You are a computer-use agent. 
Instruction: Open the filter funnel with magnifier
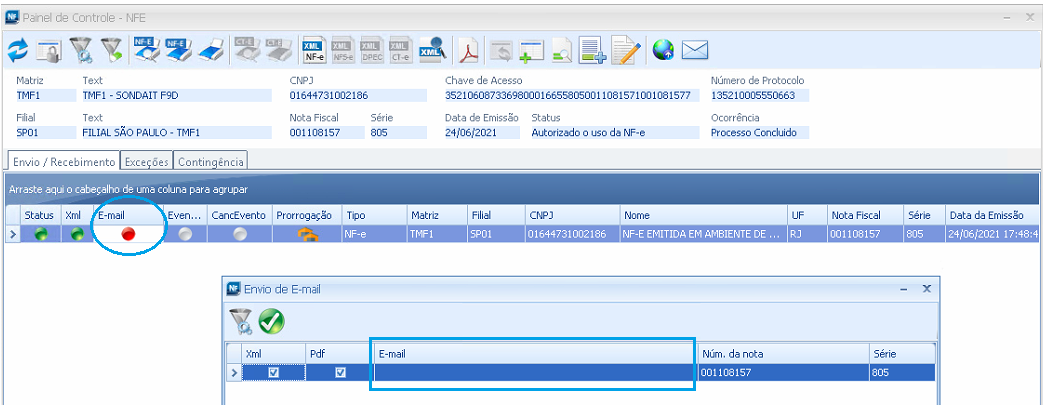pyautogui.click(x=81, y=51)
